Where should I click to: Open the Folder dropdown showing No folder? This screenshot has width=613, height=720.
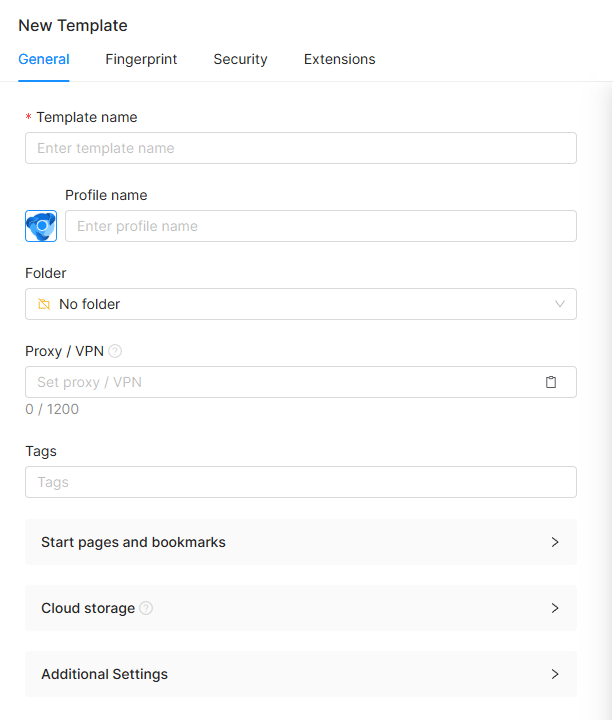pyautogui.click(x=301, y=304)
